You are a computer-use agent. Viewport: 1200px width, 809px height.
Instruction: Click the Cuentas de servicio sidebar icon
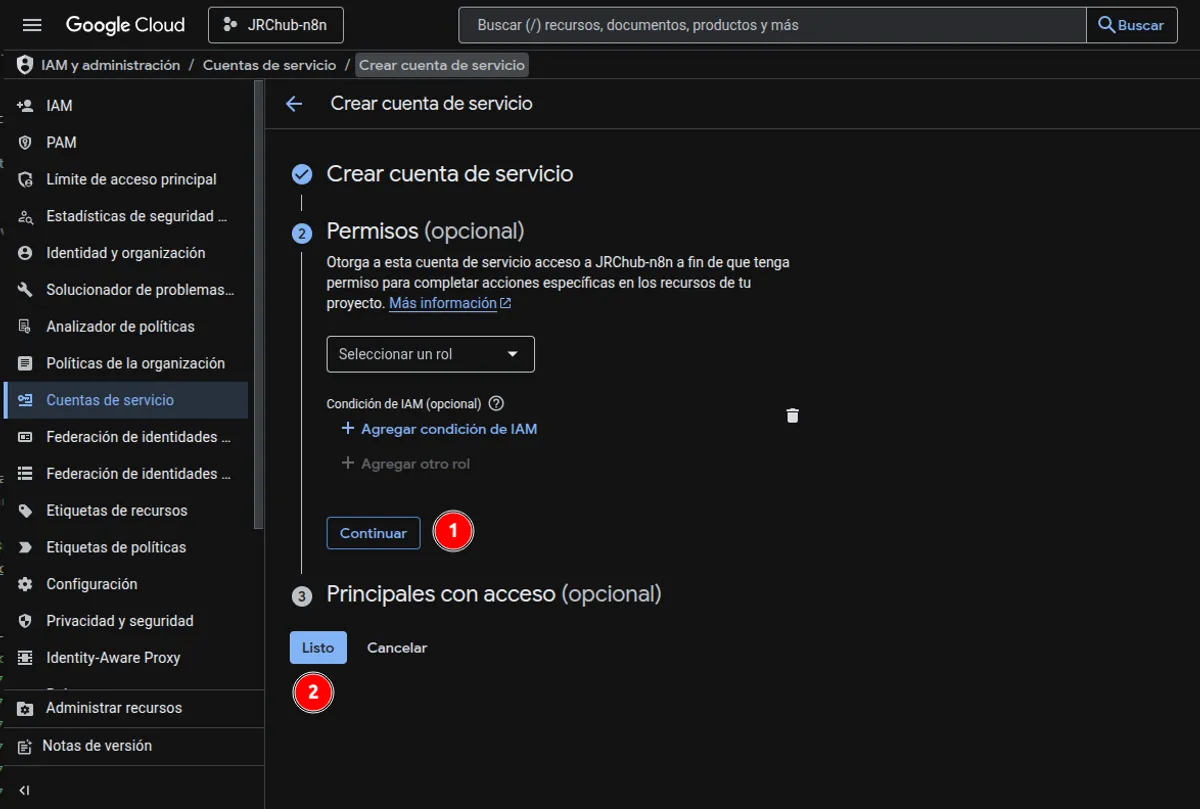point(26,400)
